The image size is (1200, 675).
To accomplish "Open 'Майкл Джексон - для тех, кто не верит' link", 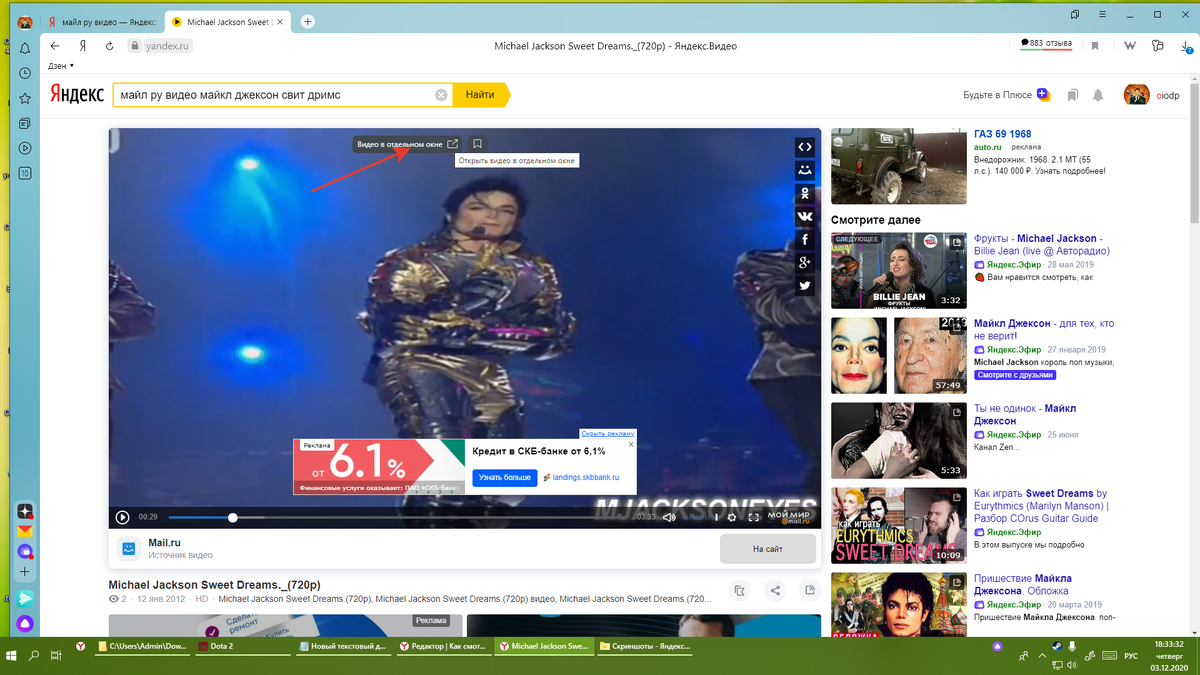I will point(1044,330).
